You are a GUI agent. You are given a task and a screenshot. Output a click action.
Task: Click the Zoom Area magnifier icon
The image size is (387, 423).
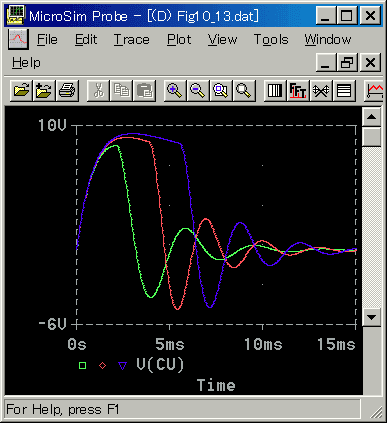[x=221, y=90]
